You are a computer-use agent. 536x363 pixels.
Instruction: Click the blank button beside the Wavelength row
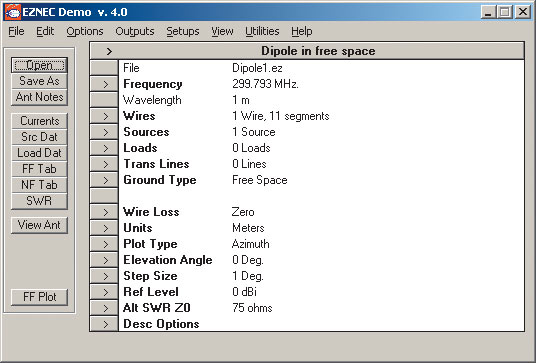pyautogui.click(x=104, y=100)
